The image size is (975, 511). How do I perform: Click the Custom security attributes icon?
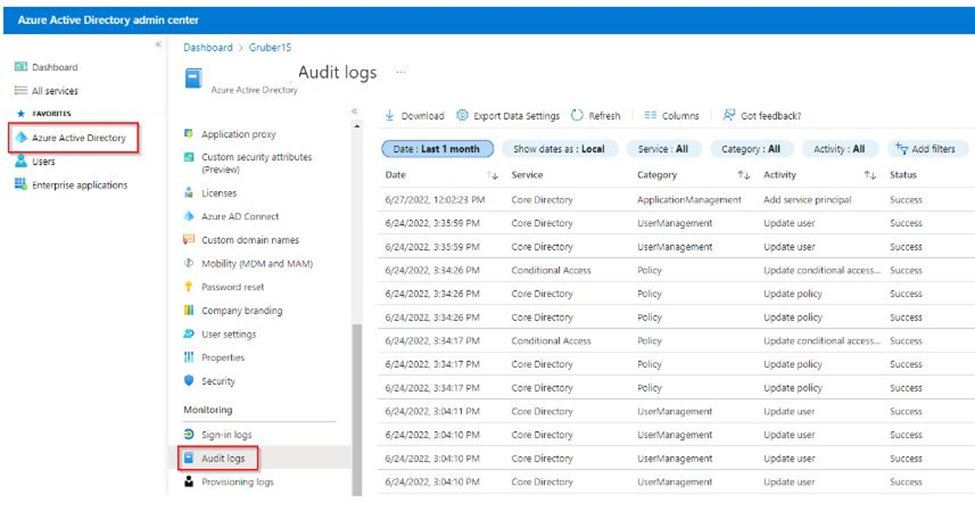point(189,157)
